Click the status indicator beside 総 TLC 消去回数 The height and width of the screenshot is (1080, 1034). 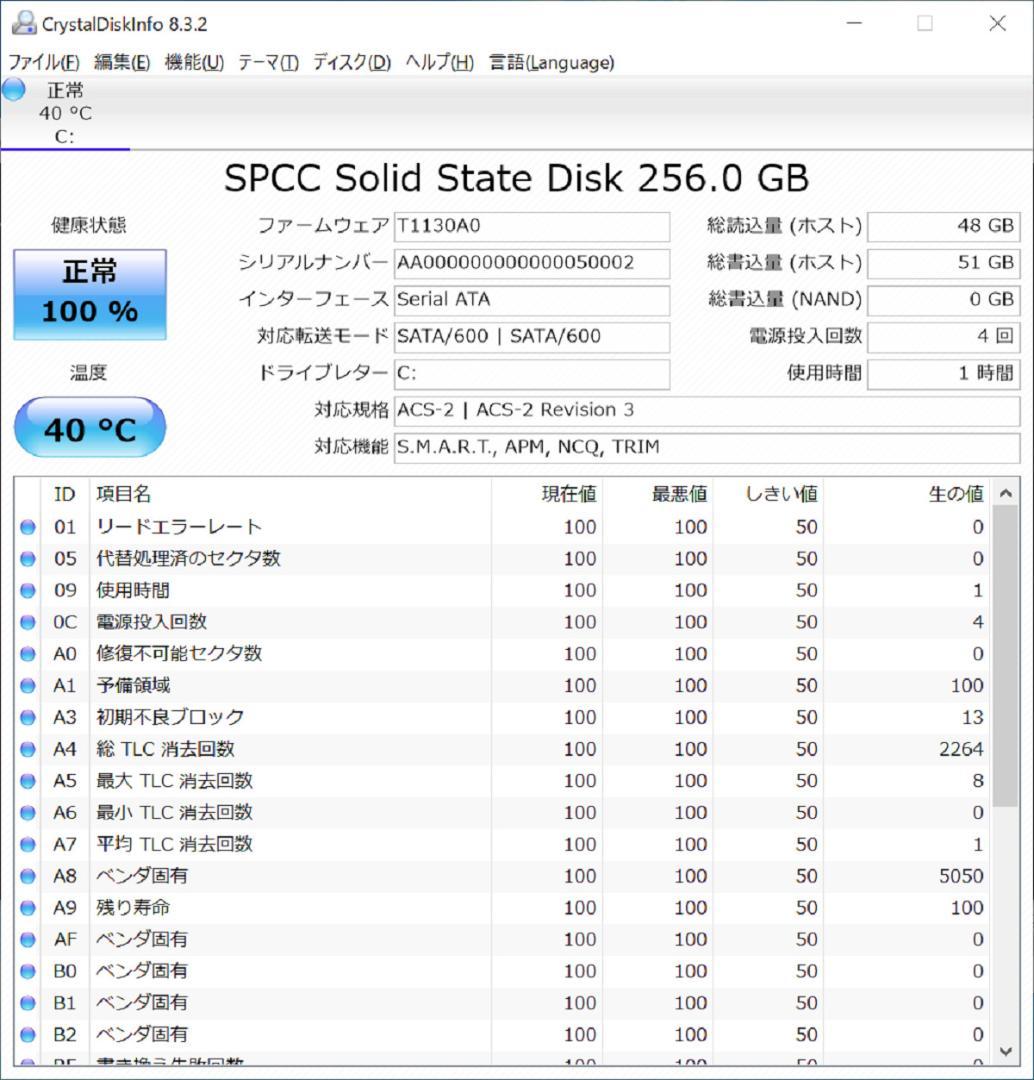27,749
